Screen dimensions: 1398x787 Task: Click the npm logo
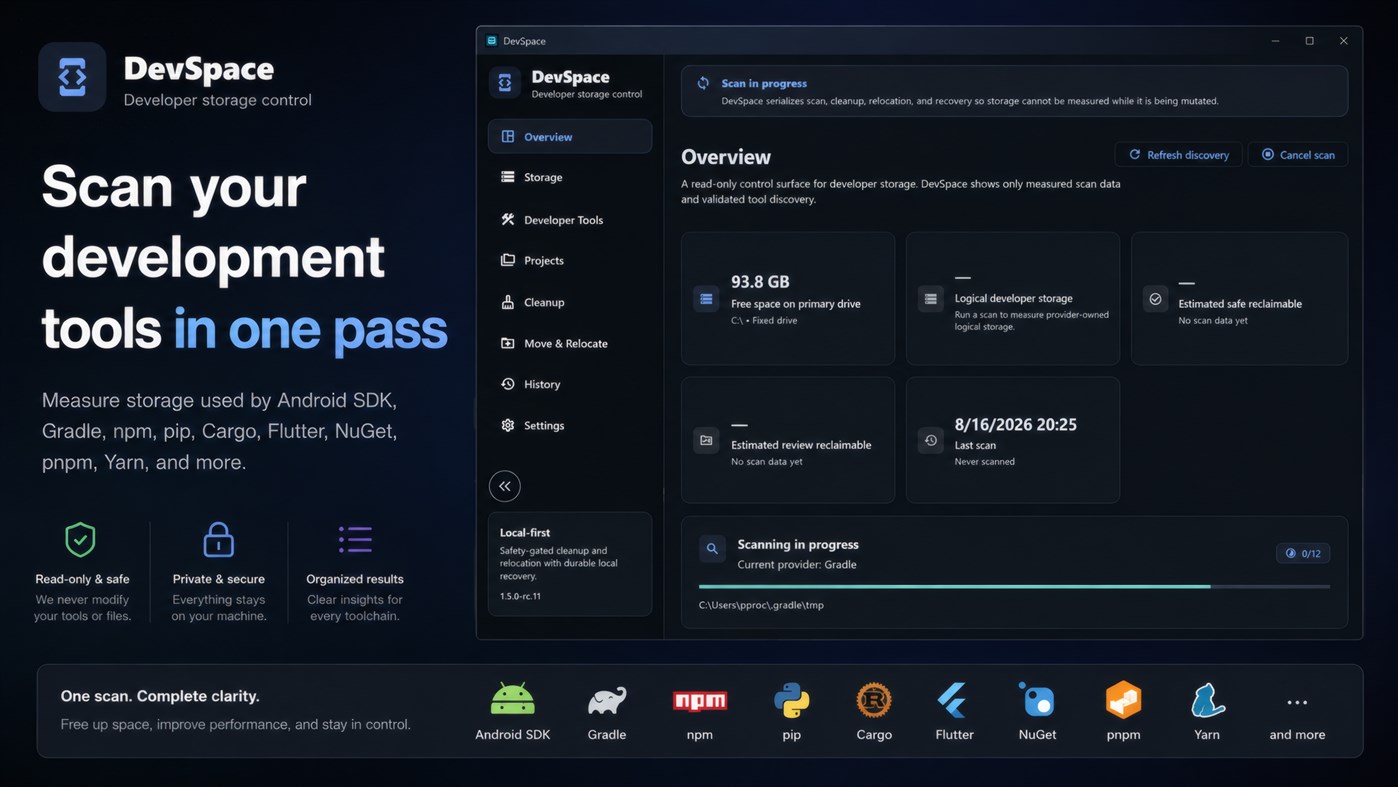700,701
